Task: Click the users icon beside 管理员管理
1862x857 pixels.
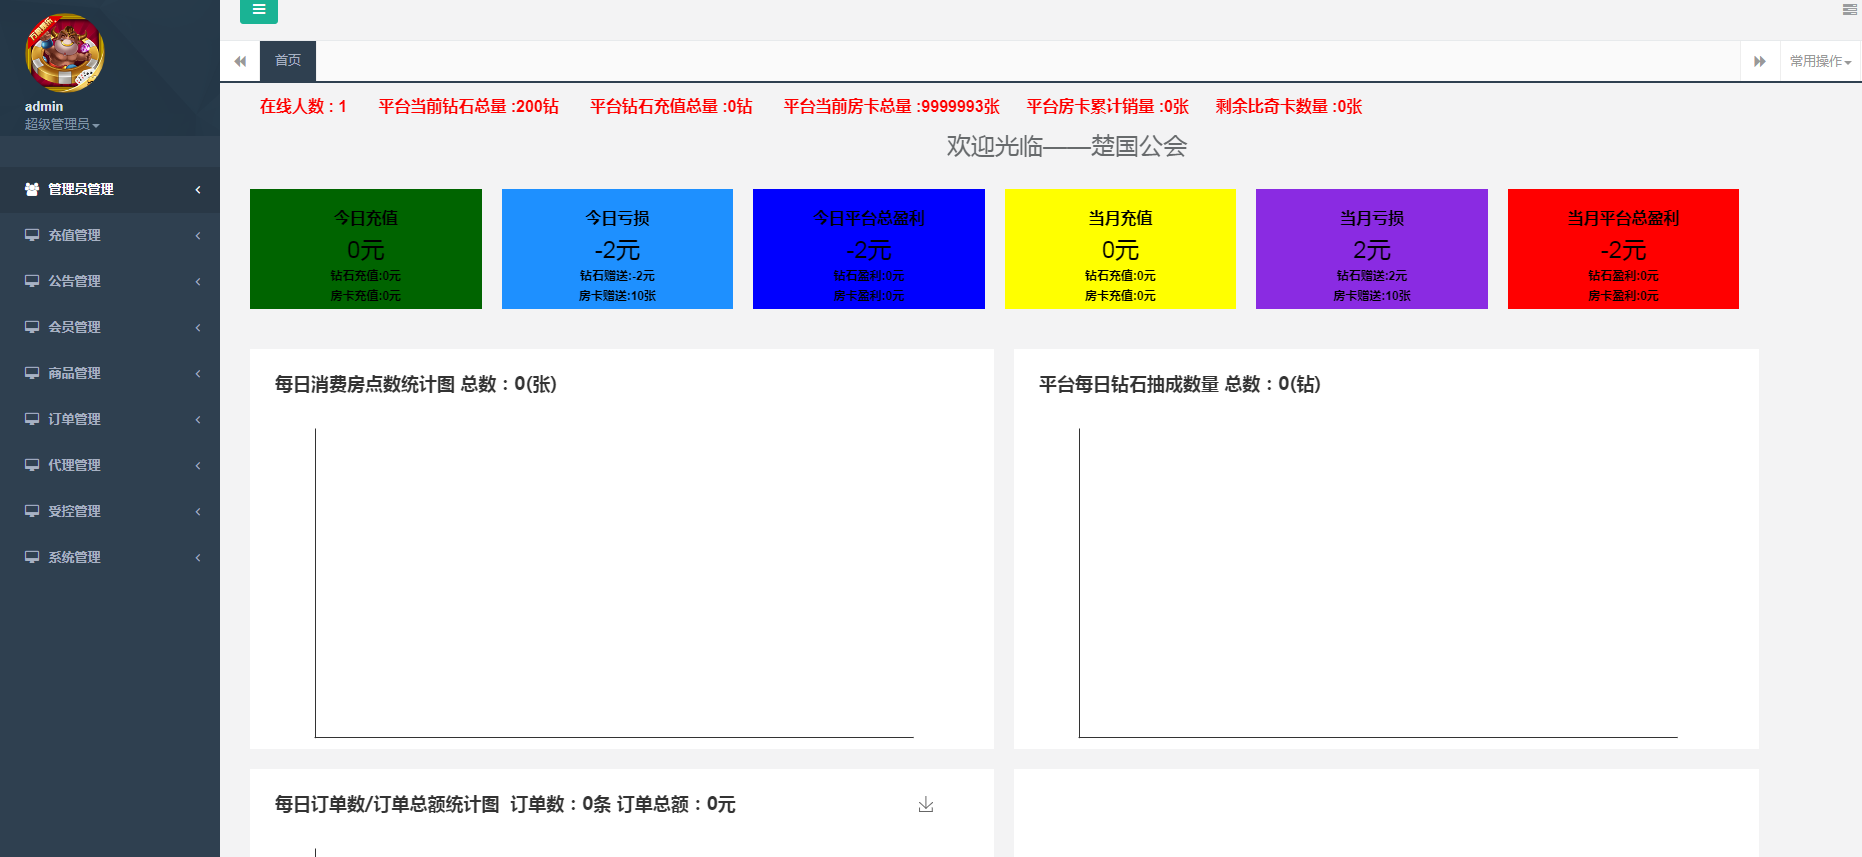Action: (x=32, y=189)
